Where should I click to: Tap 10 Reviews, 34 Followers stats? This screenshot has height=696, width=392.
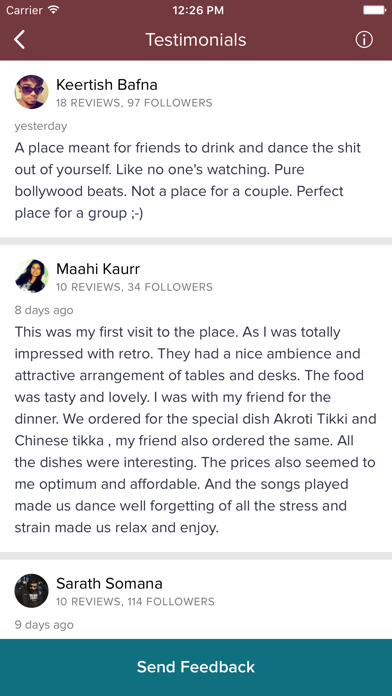click(x=134, y=287)
